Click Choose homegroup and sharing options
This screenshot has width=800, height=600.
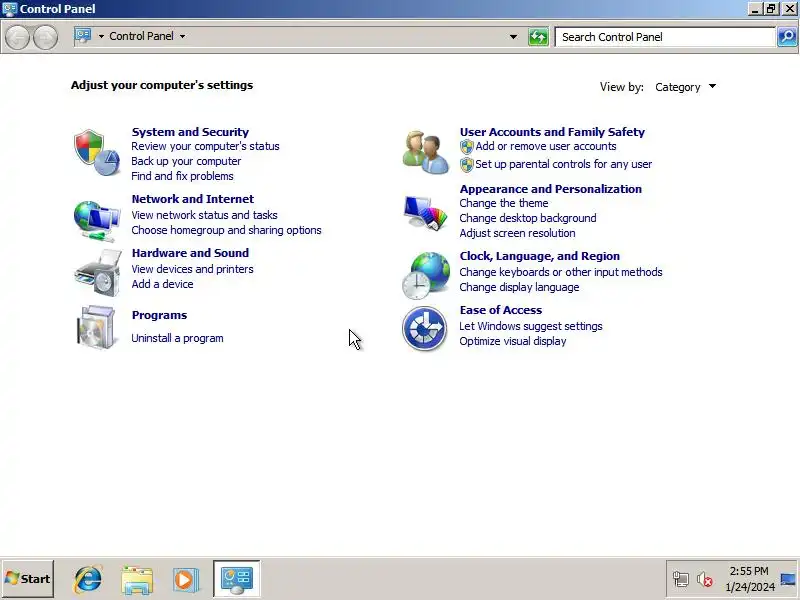point(226,230)
